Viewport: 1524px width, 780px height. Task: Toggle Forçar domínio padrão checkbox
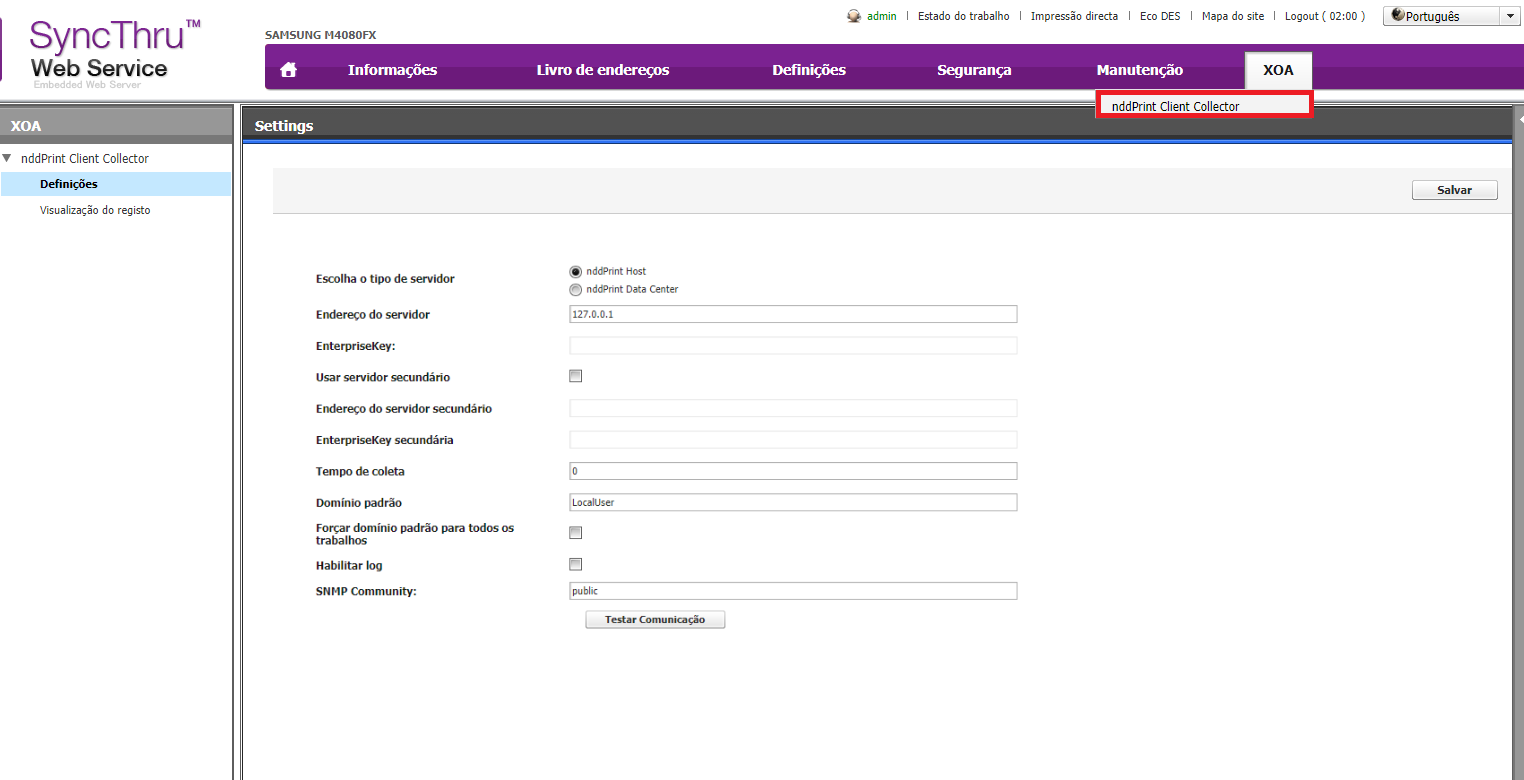click(575, 533)
